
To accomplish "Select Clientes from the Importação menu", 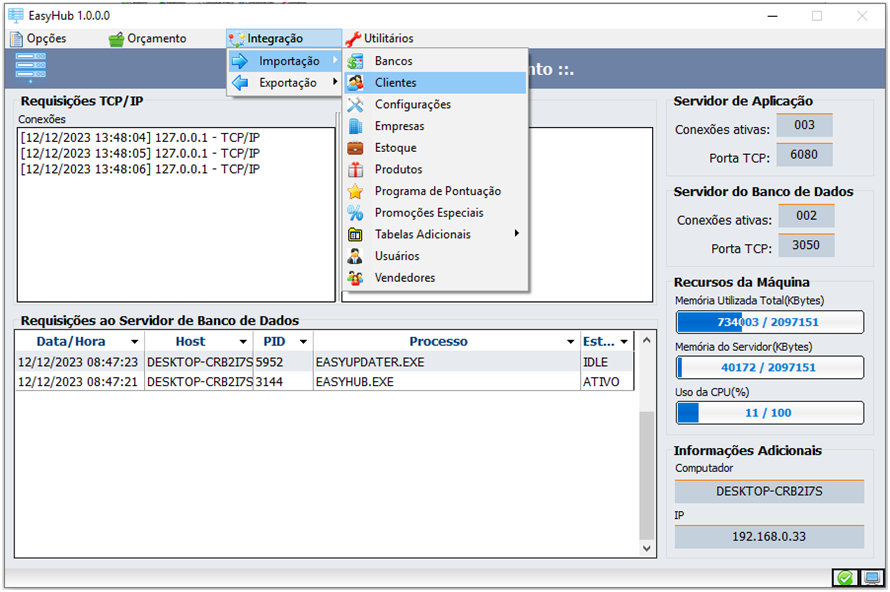I will [x=396, y=83].
